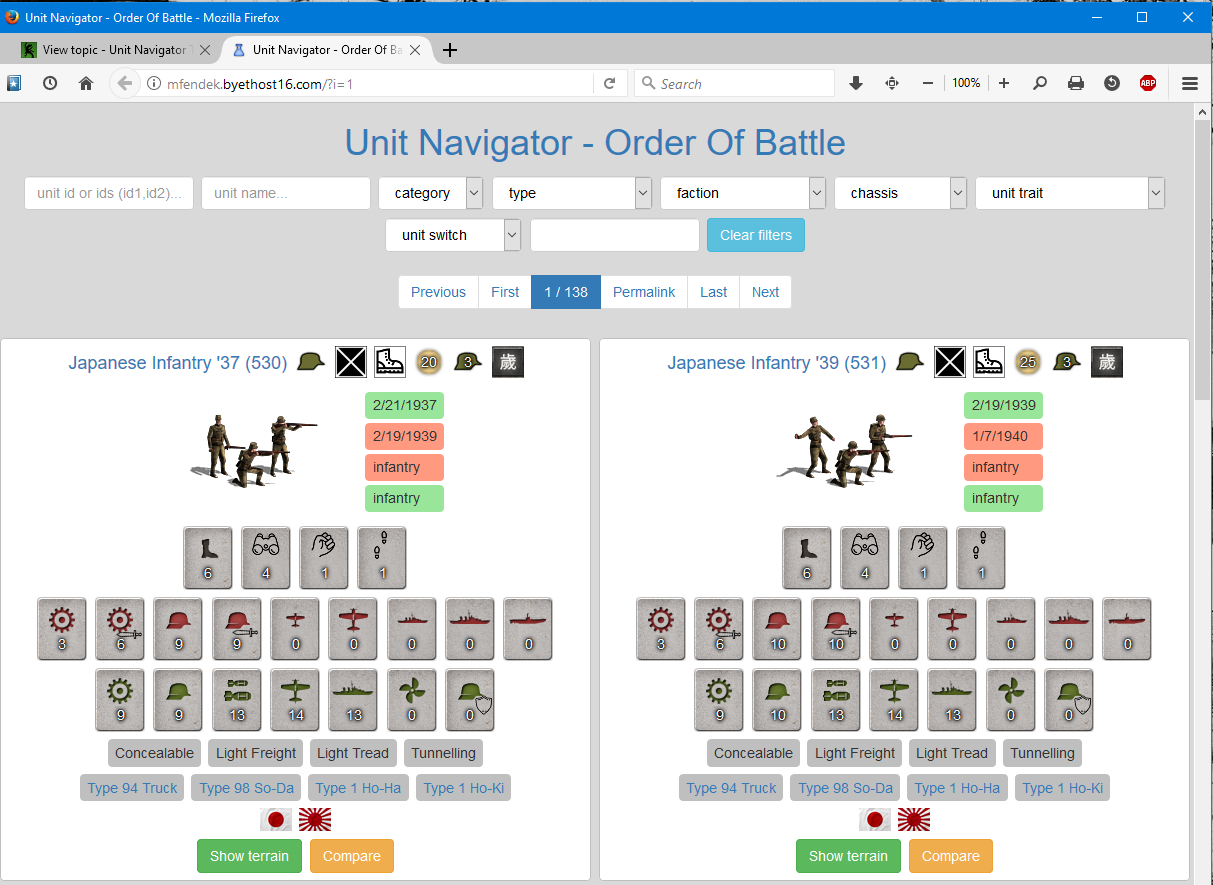
Task: Click the reload page icon
Action: click(609, 84)
